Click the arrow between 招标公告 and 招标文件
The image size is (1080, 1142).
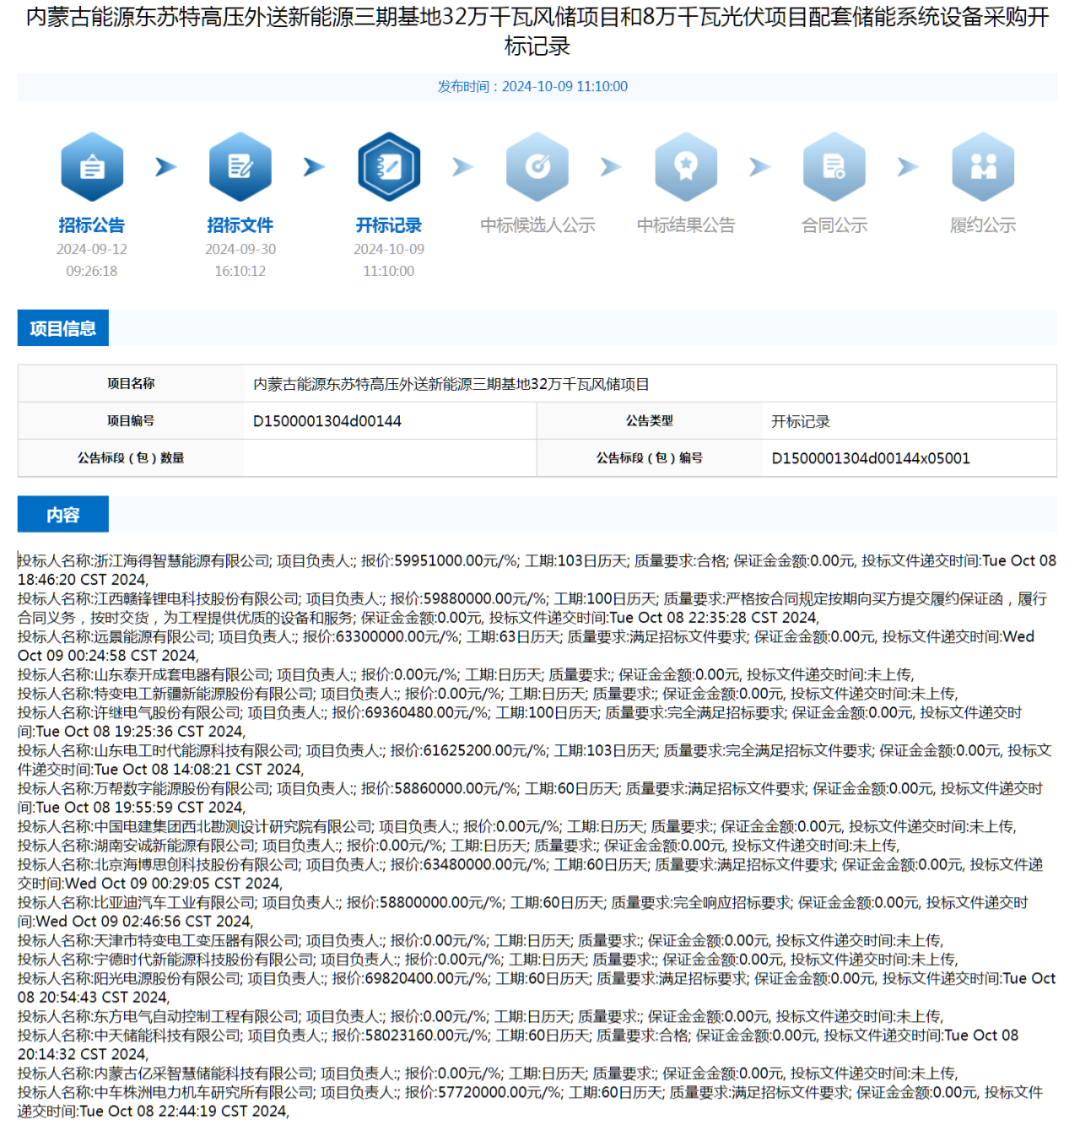pyautogui.click(x=166, y=167)
